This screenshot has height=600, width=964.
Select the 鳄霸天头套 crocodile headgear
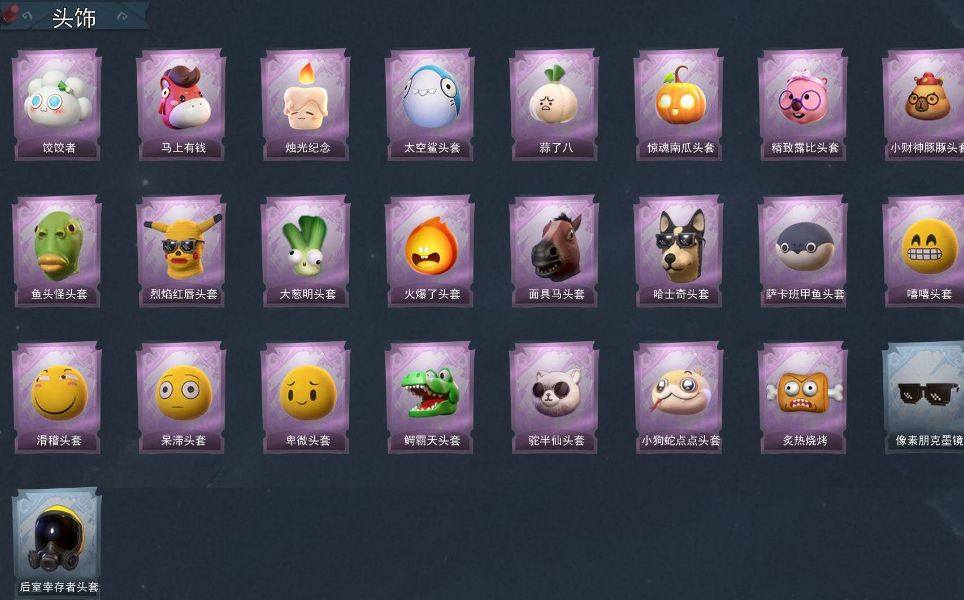pyautogui.click(x=430, y=398)
